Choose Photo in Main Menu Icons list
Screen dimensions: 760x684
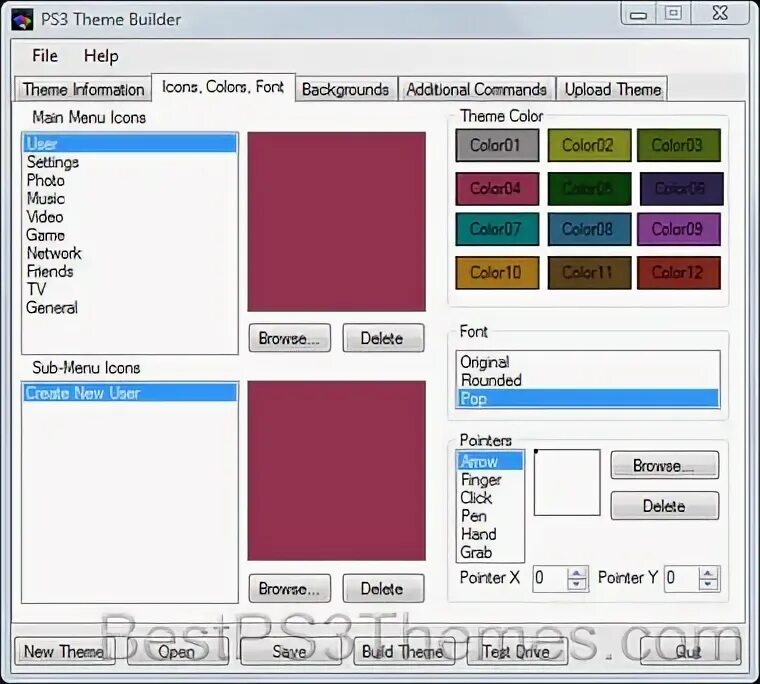point(130,180)
